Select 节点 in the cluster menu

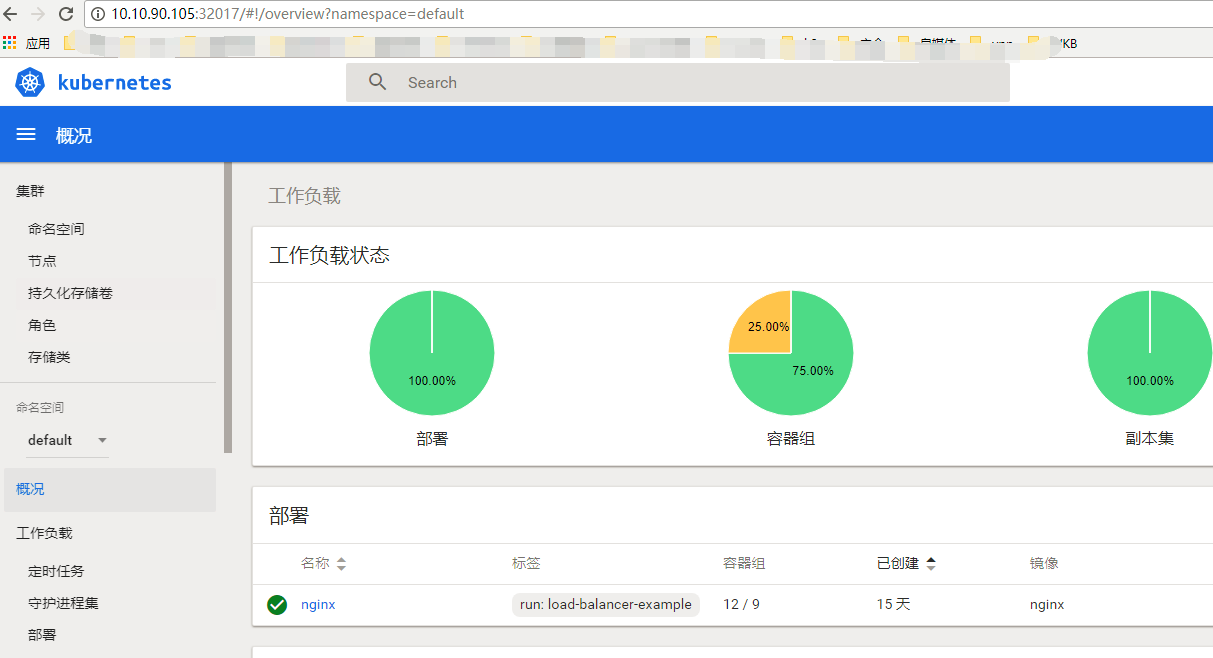[x=42, y=261]
